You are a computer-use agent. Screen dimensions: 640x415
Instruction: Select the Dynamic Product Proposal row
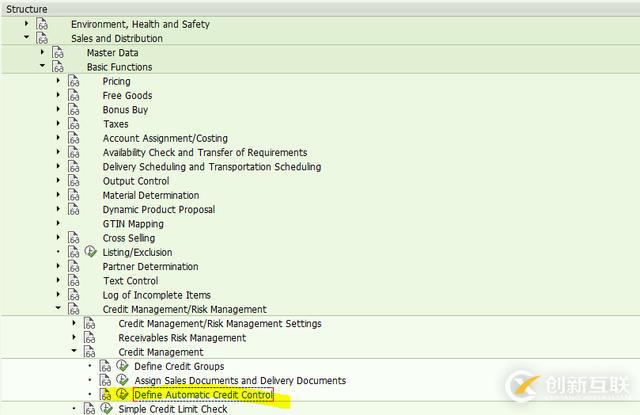point(158,210)
